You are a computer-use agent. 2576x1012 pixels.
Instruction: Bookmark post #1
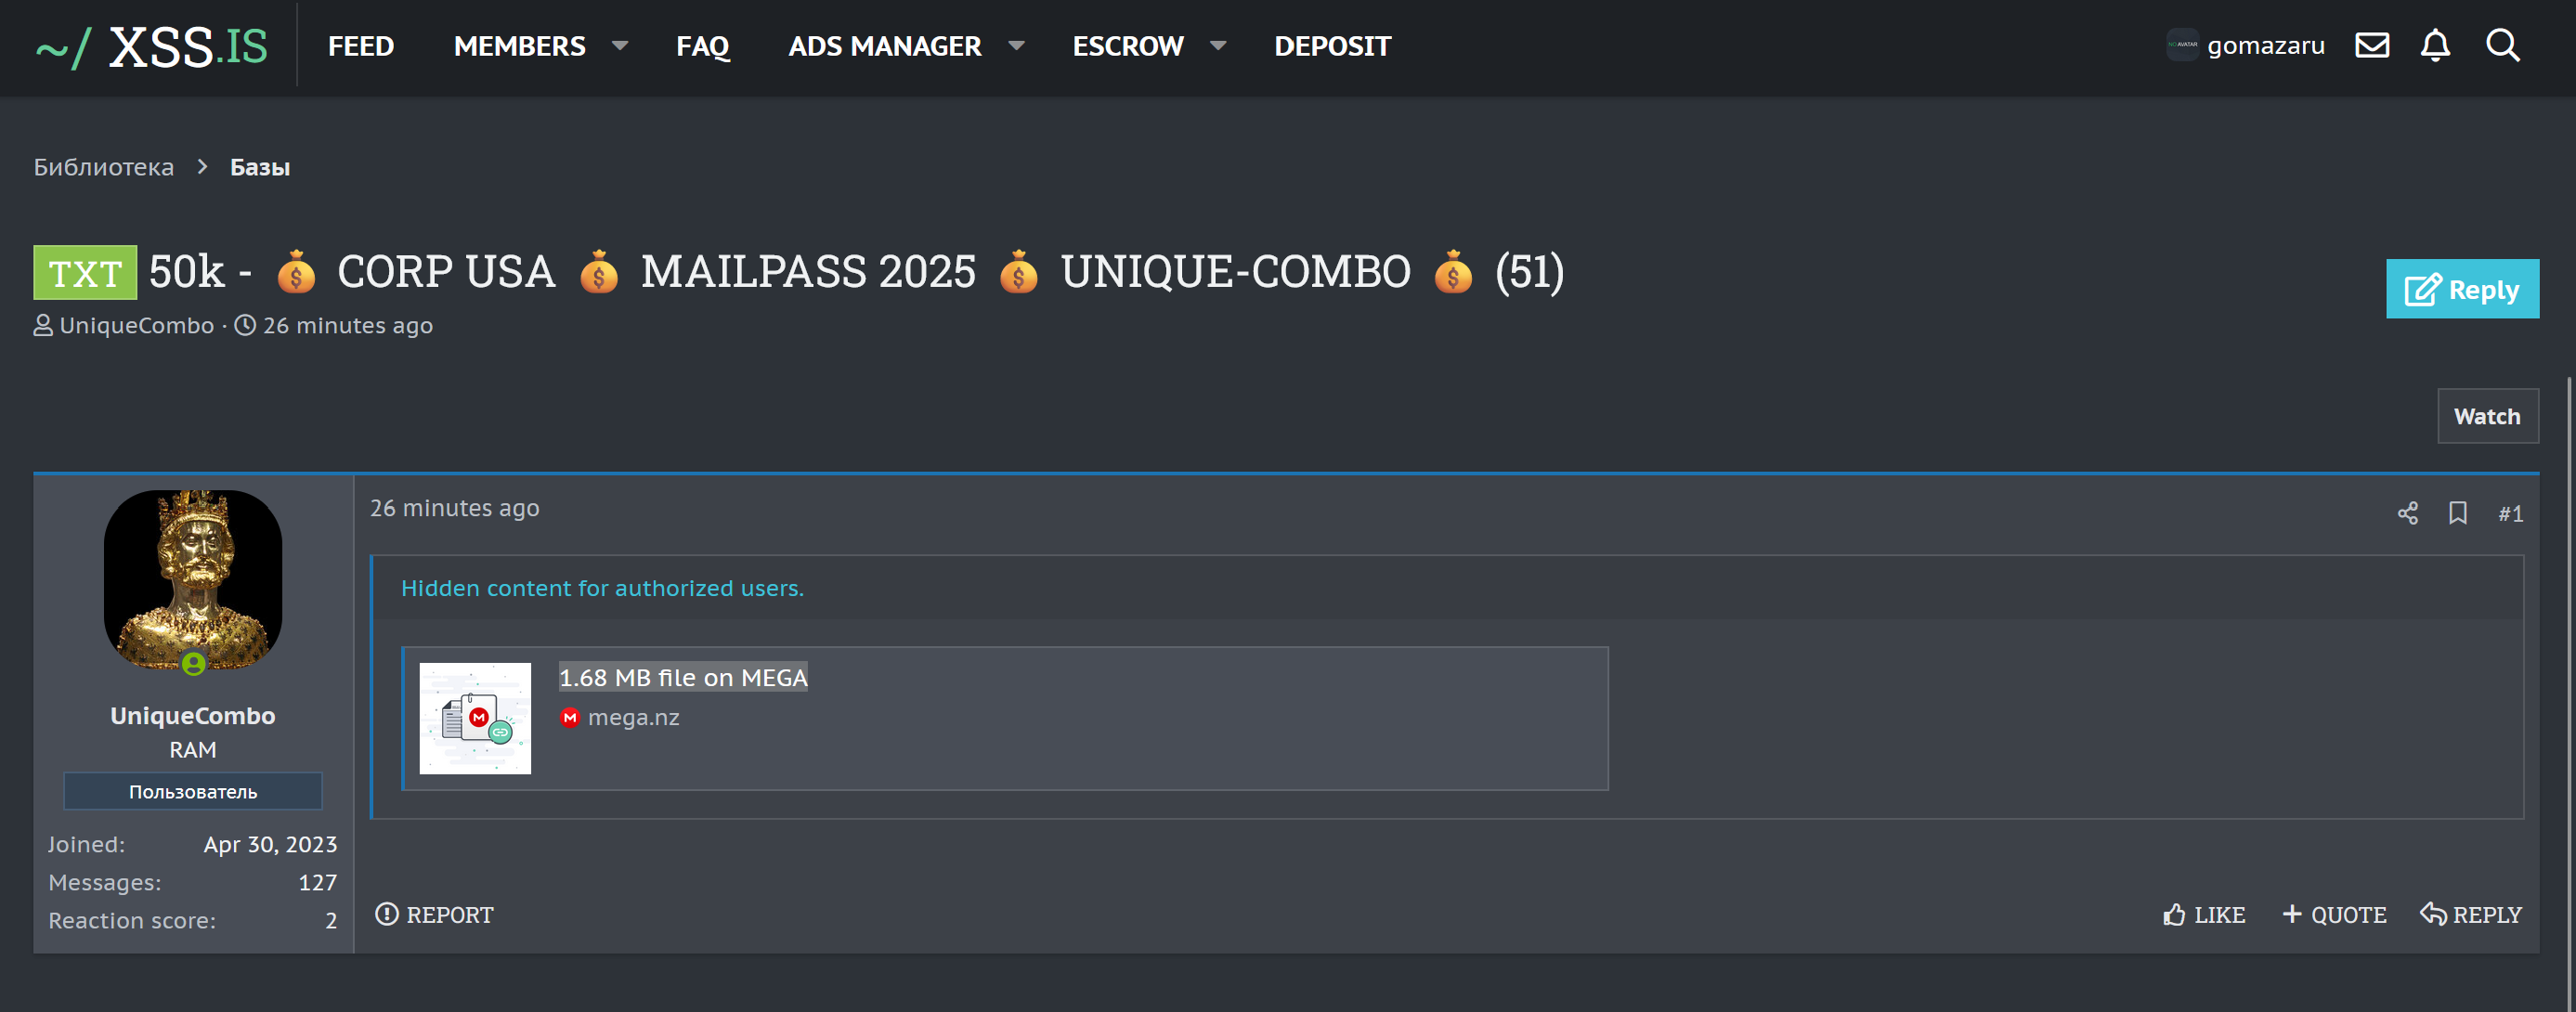pyautogui.click(x=2458, y=513)
